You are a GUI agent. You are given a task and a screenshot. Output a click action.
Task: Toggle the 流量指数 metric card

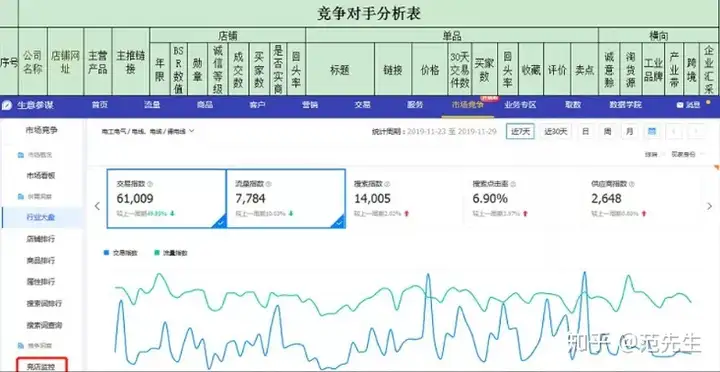[x=286, y=198]
